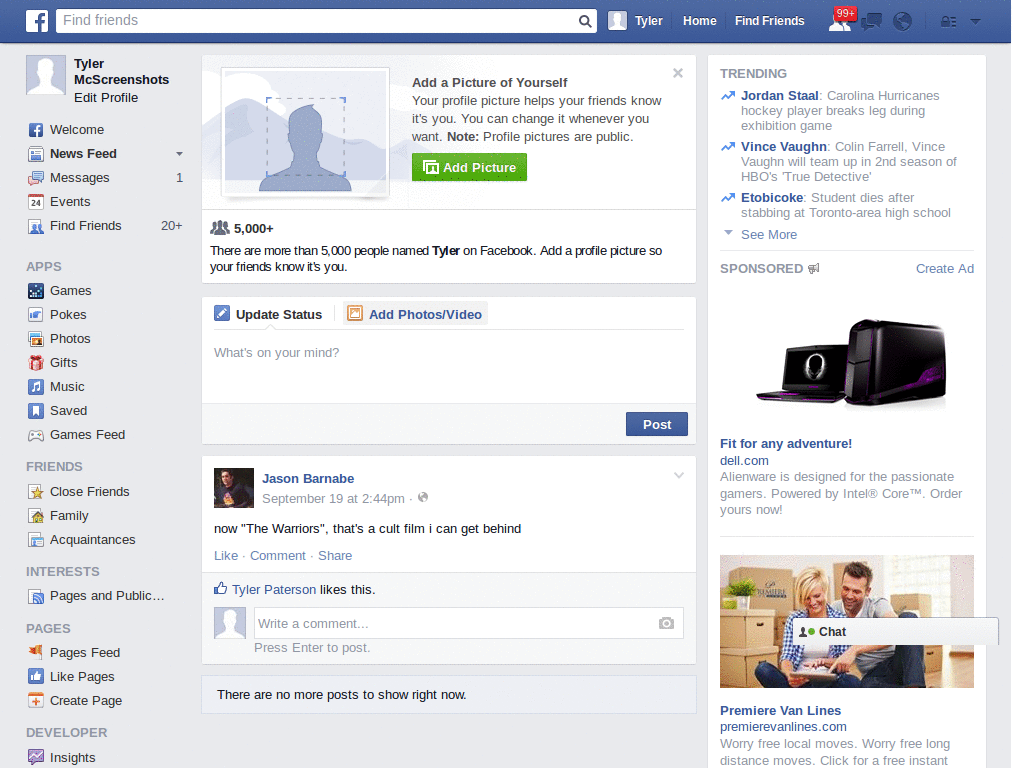The image size is (1024, 768).
Task: Open the messages icon in the header
Action: (871, 22)
